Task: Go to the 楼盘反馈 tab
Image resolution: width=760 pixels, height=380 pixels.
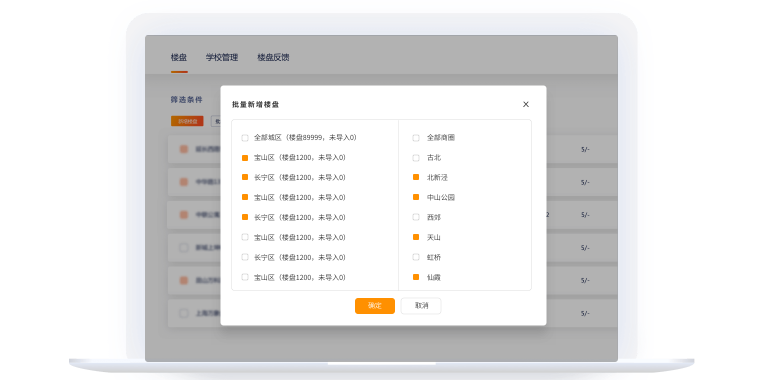Action: click(273, 57)
